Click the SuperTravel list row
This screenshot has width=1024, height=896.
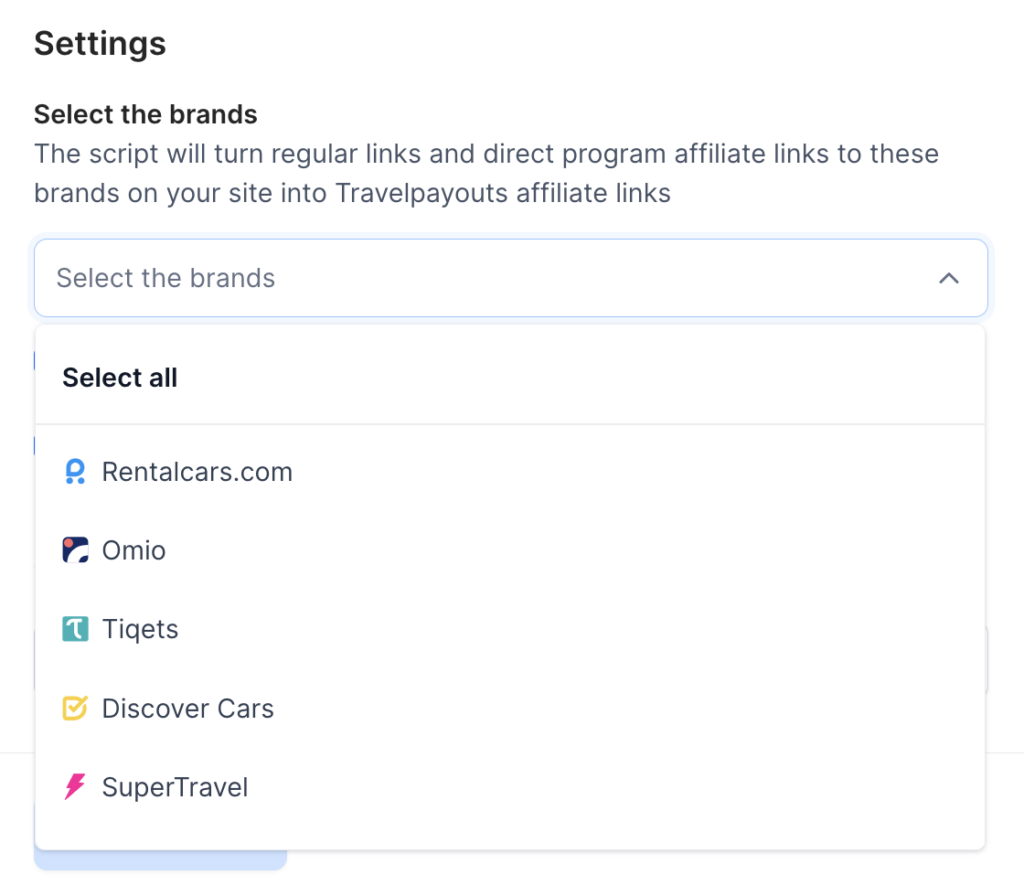pyautogui.click(x=175, y=787)
